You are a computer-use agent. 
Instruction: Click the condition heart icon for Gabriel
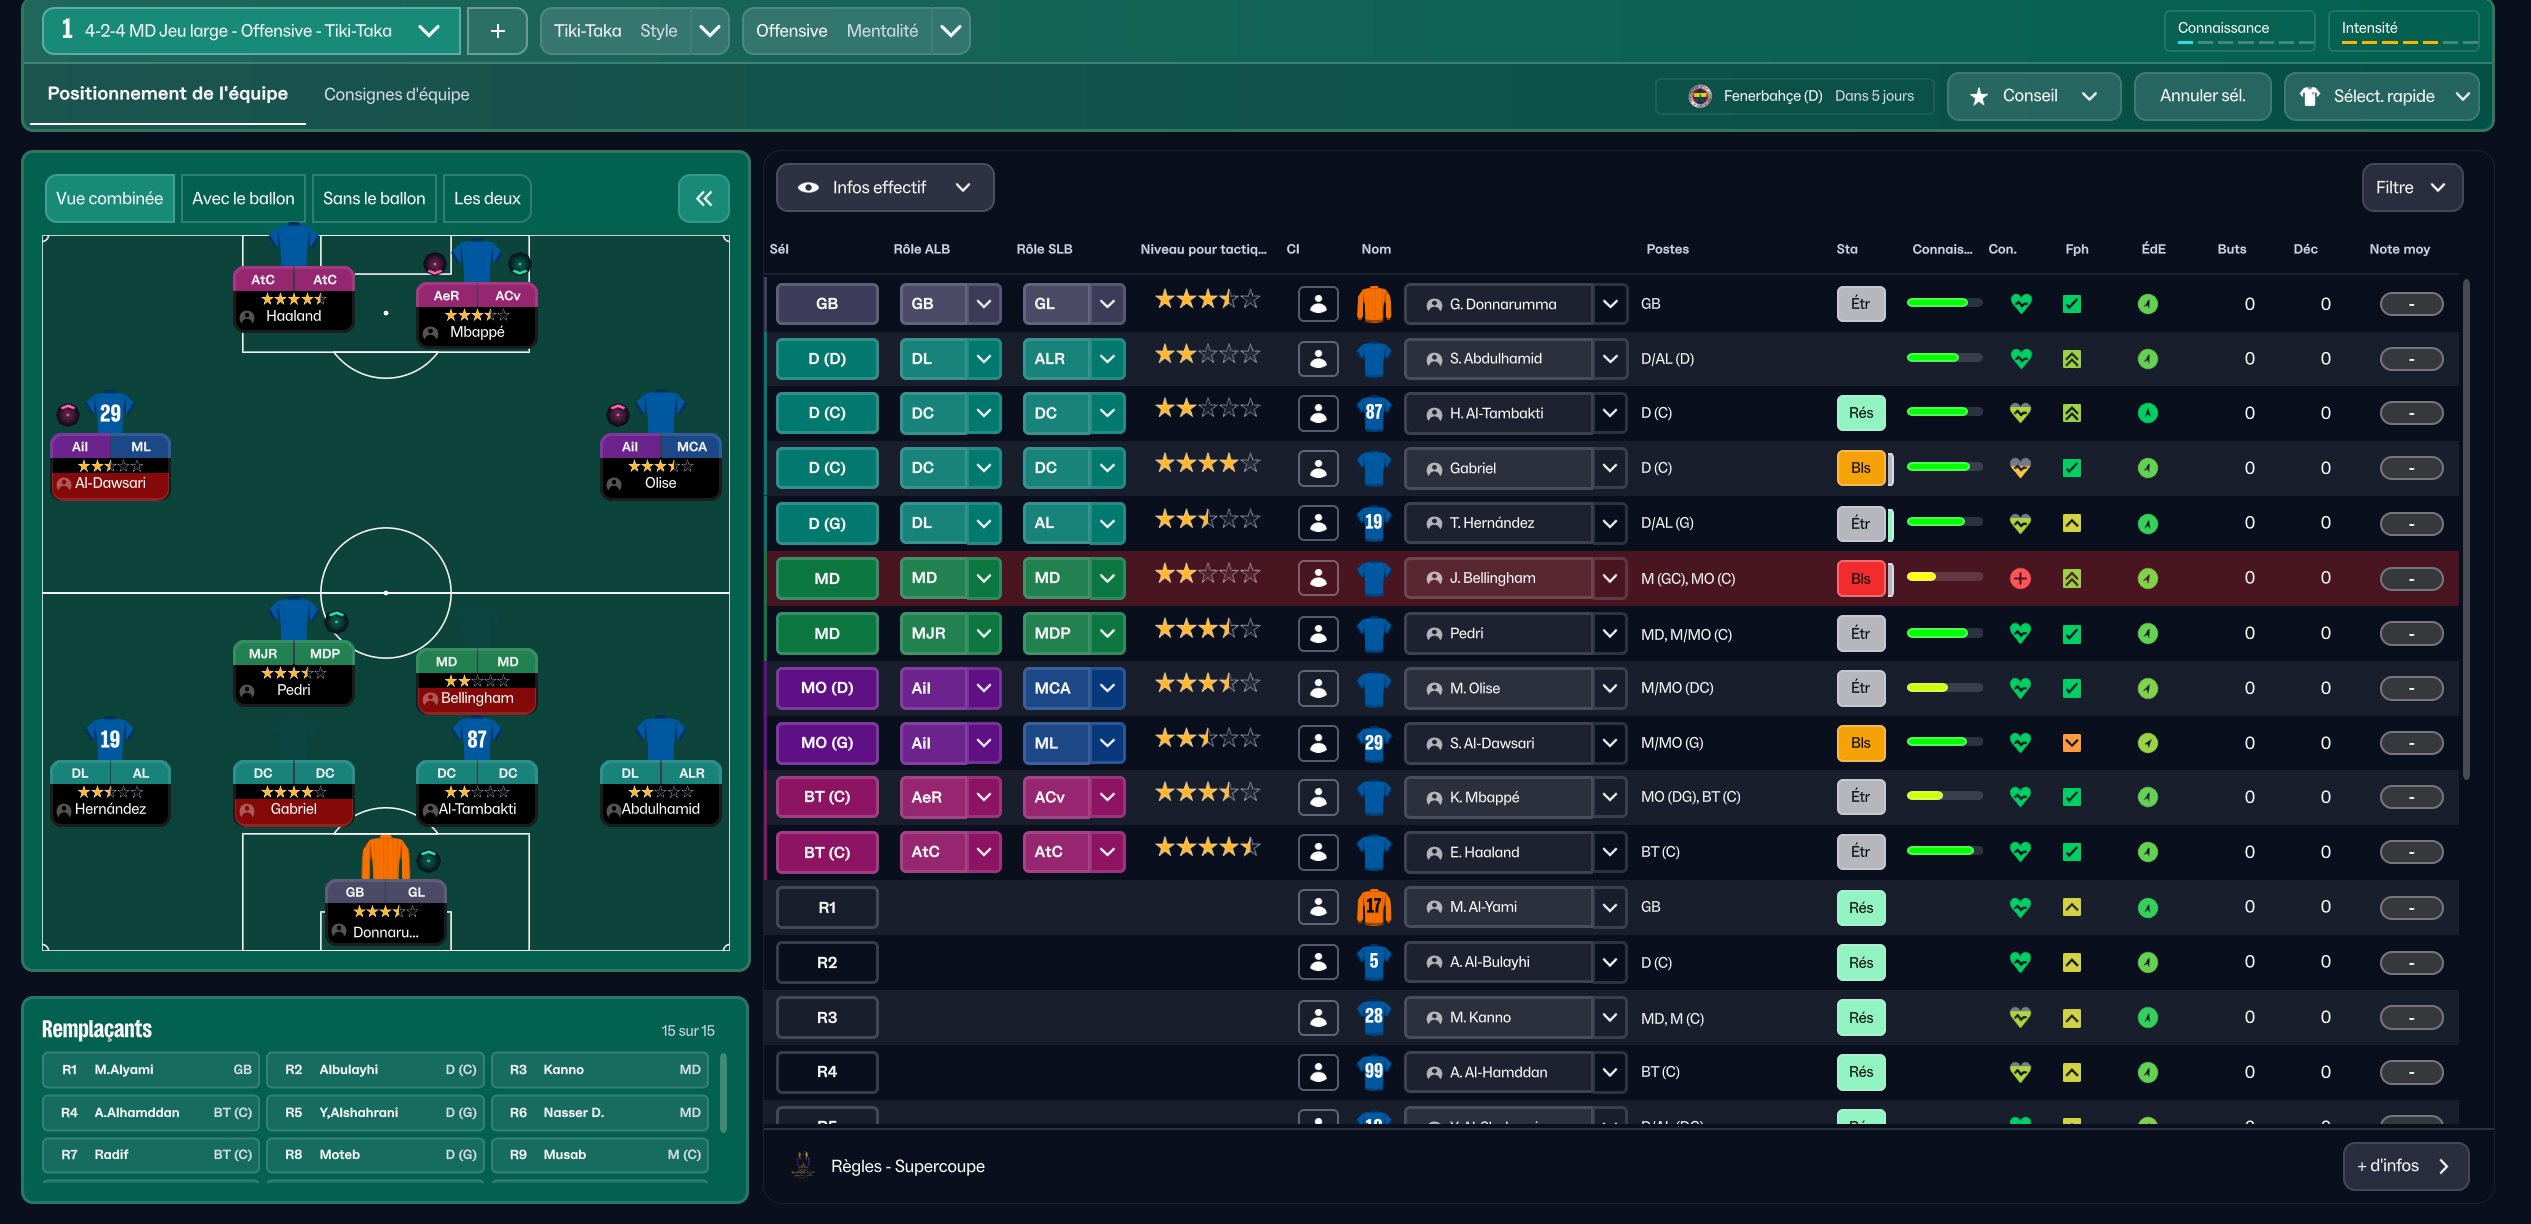(2020, 468)
